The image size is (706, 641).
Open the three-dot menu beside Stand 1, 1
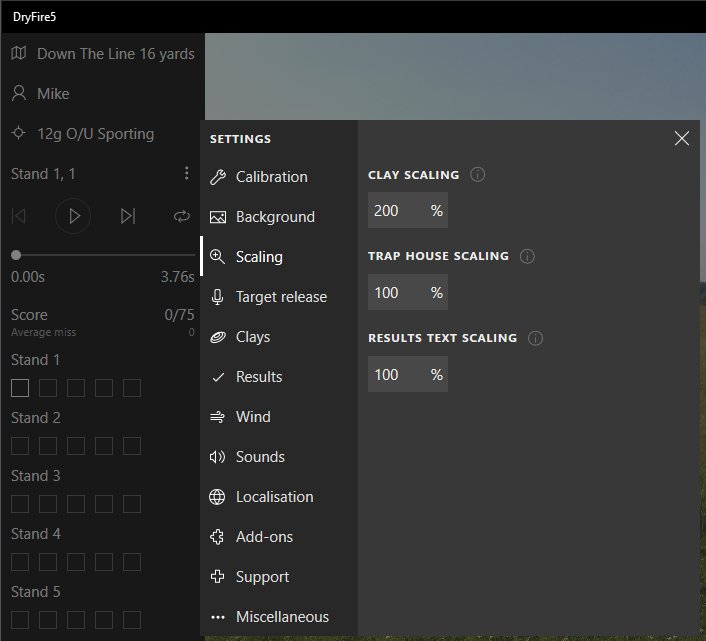[x=186, y=174]
